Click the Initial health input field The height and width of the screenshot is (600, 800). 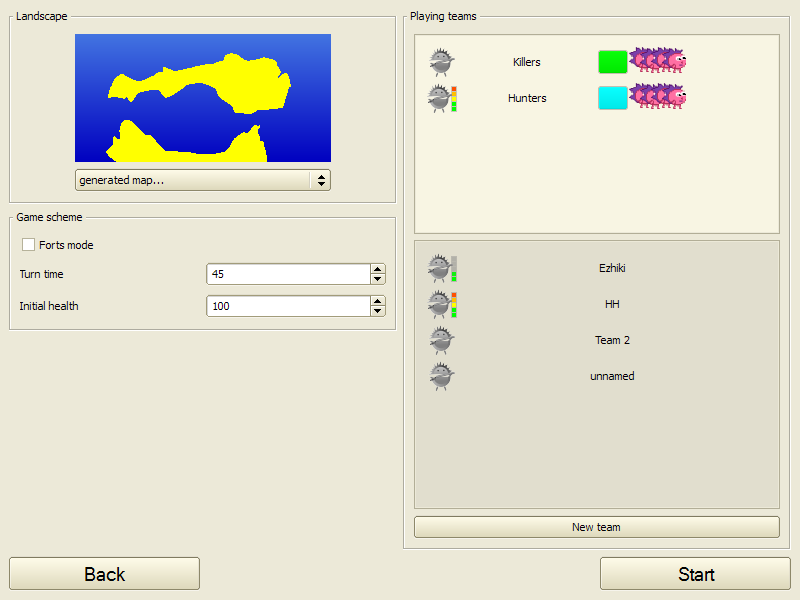pyautogui.click(x=288, y=306)
